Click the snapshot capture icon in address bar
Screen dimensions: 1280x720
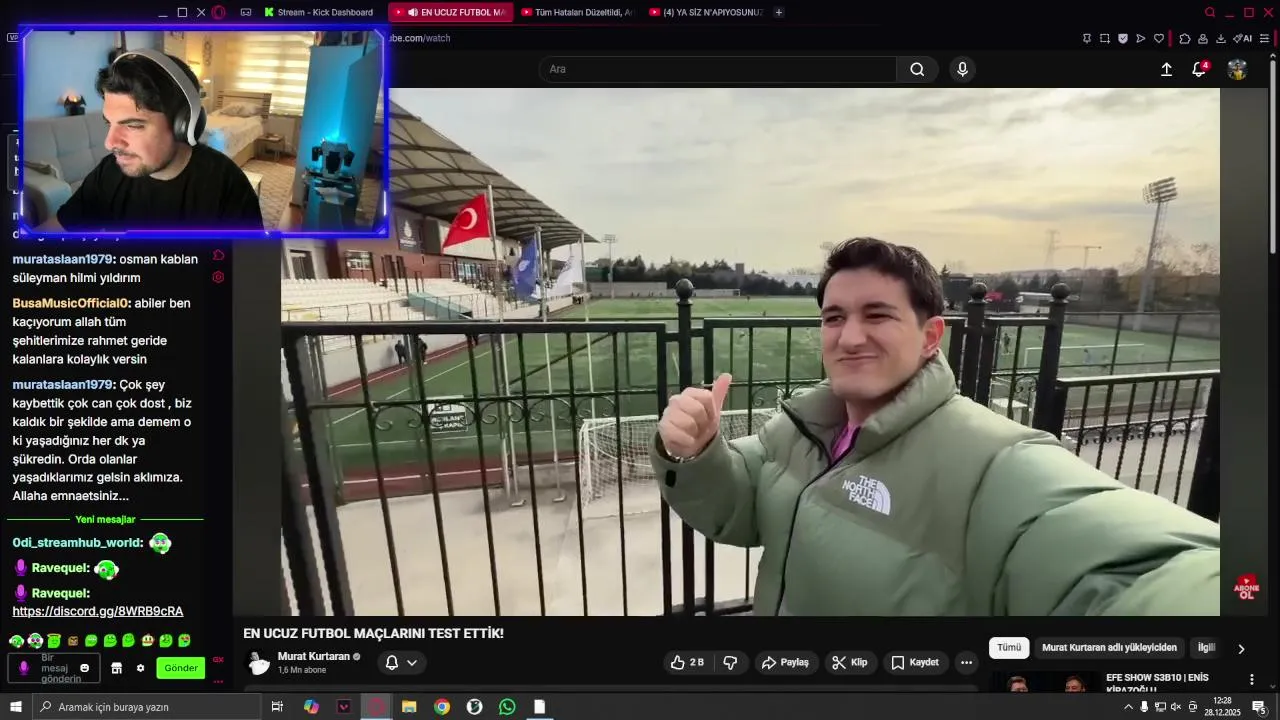pos(1105,38)
